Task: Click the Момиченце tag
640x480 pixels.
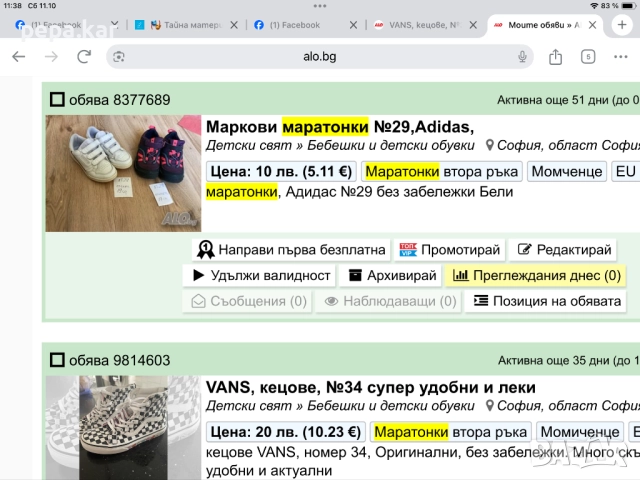Action: [x=580, y=432]
